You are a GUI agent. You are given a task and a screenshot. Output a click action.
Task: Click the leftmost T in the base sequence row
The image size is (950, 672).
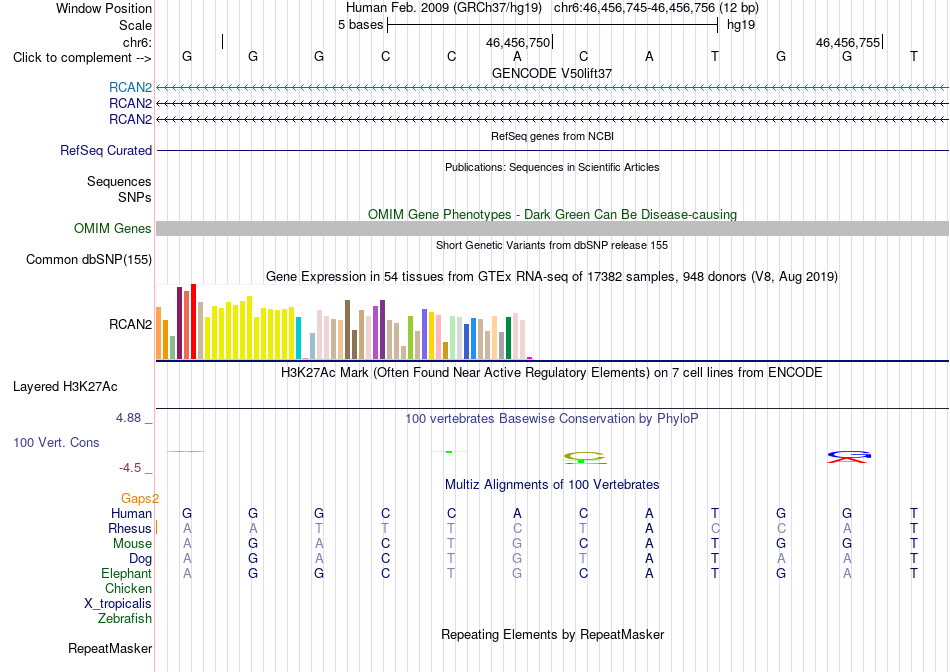pyautogui.click(x=715, y=56)
